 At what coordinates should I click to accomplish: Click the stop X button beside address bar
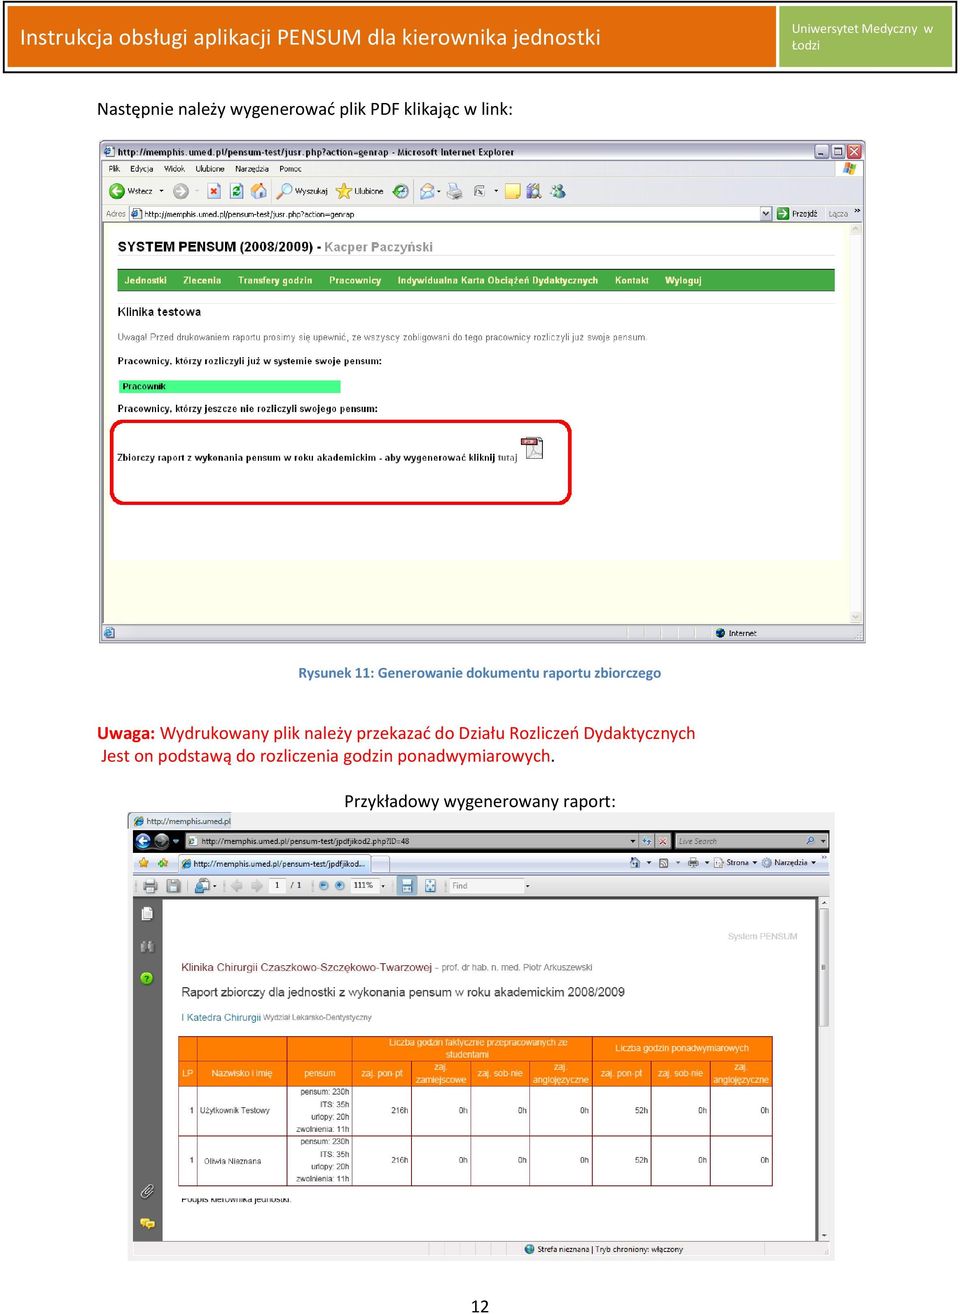point(662,841)
